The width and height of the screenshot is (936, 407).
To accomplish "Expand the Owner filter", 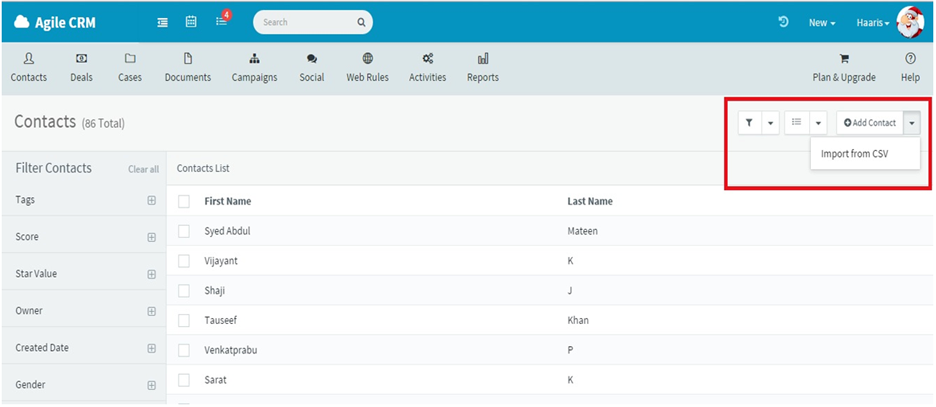I will click(152, 312).
